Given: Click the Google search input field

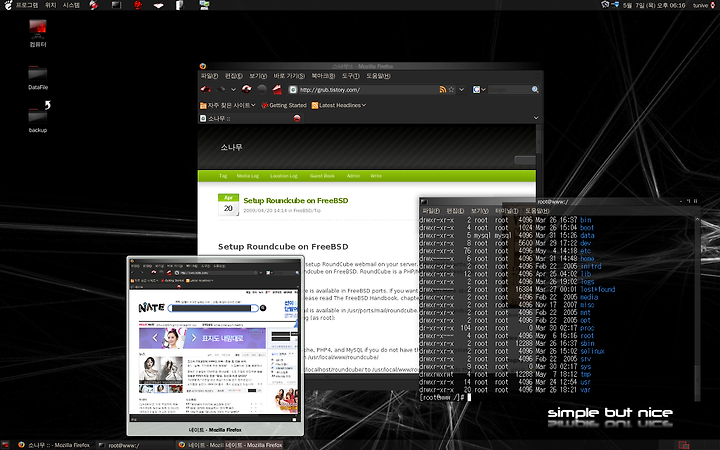Looking at the screenshot, I should (x=509, y=90).
